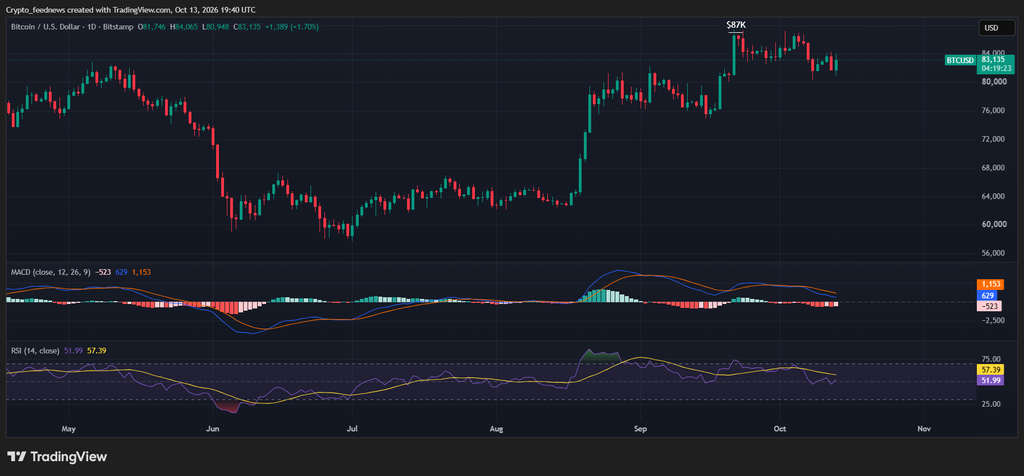Click the Jun label on the time axis
Screen dimensions: 1024x476
click(x=212, y=429)
